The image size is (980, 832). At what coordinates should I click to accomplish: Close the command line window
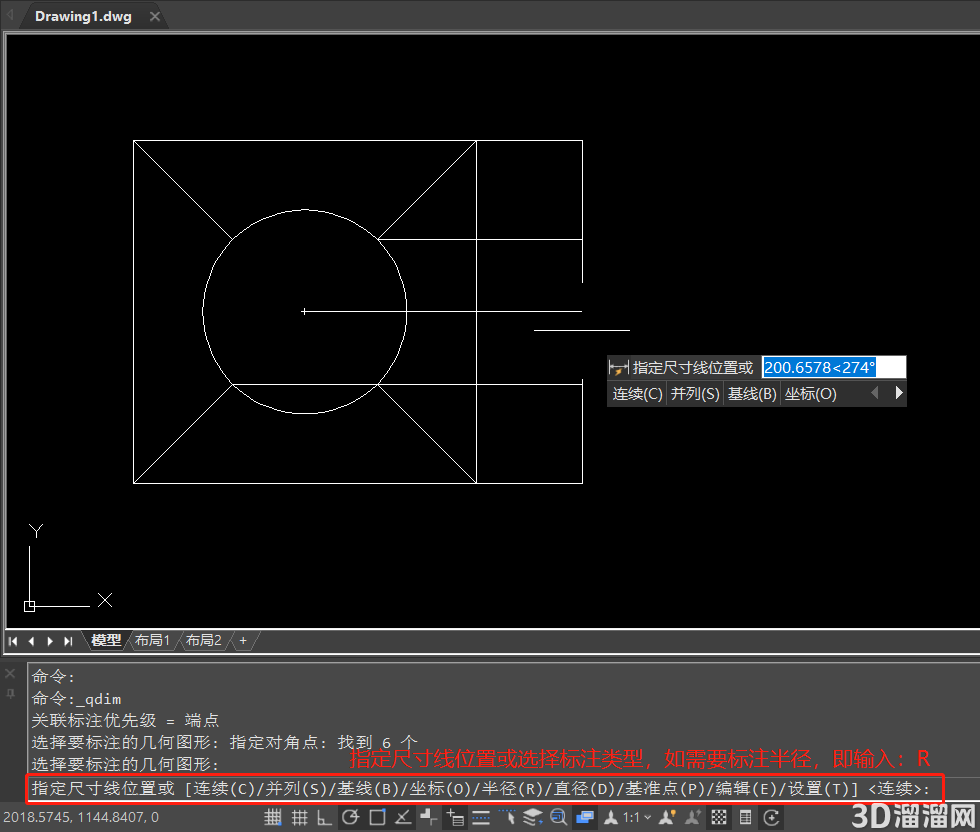10,673
